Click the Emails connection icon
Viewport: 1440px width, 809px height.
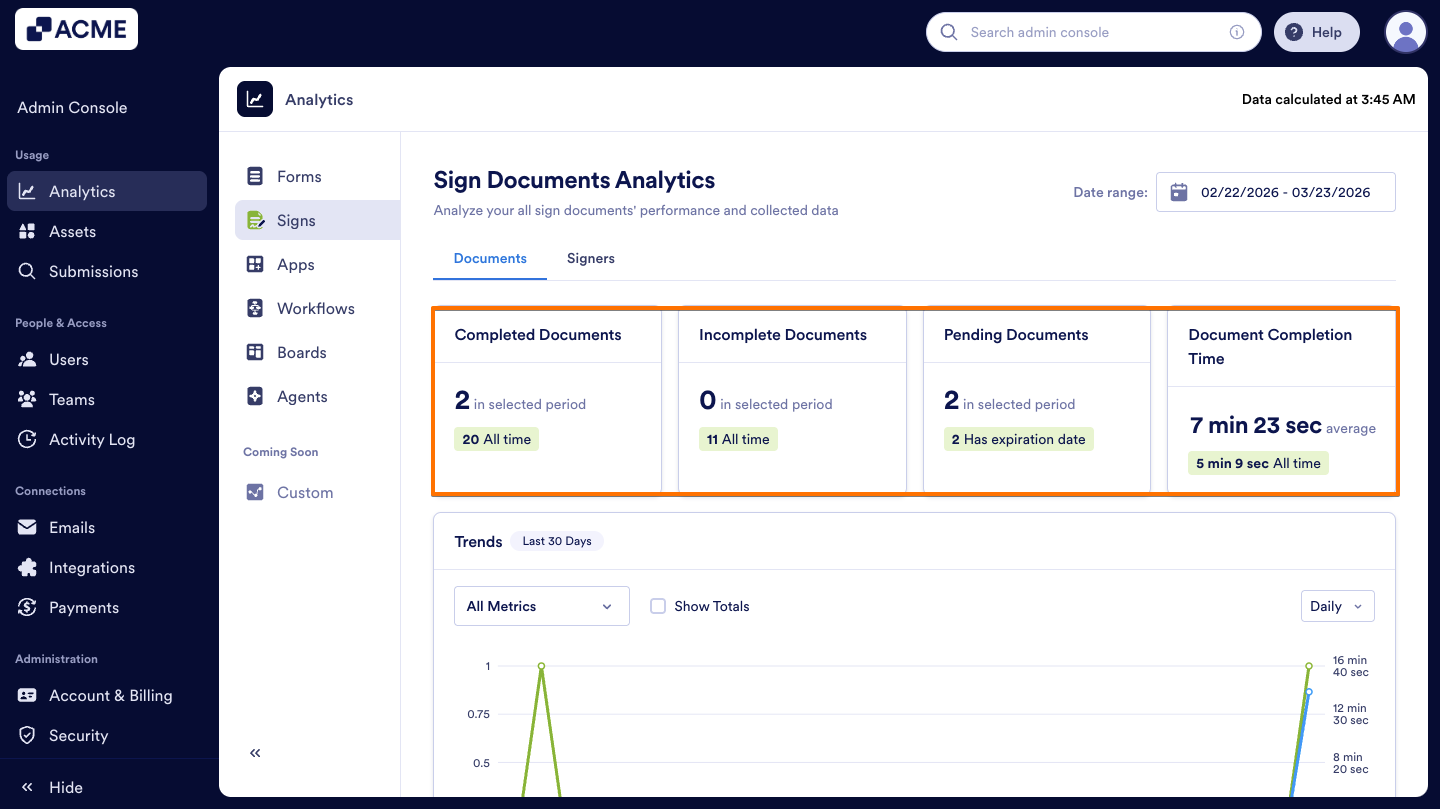pos(29,527)
